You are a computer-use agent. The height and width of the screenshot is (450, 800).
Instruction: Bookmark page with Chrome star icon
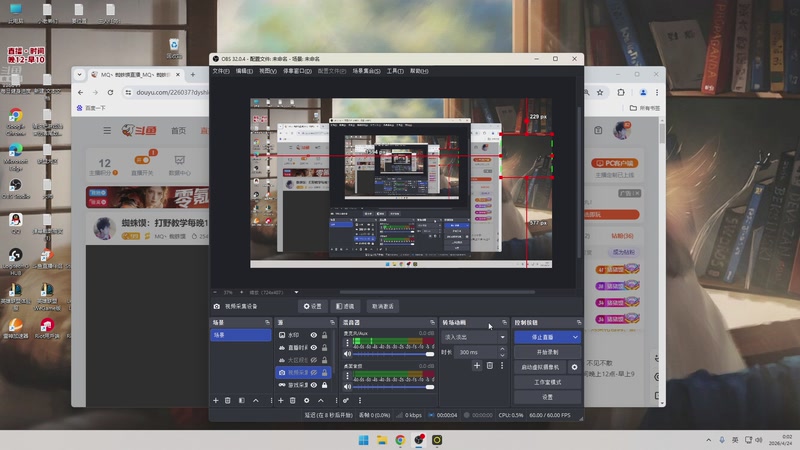(600, 92)
